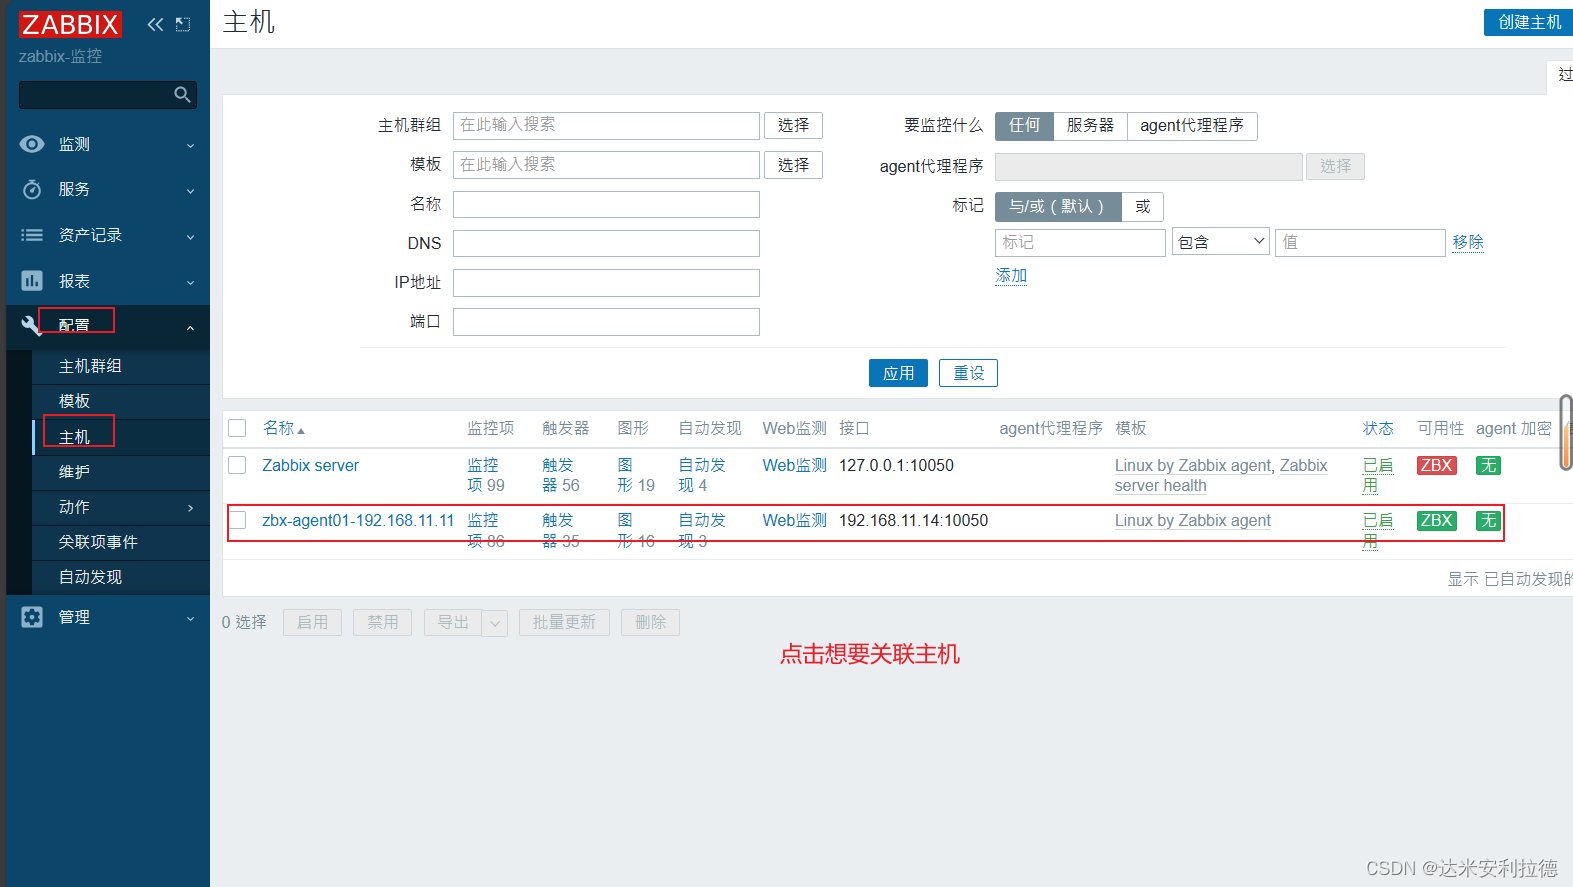Check the Zabbix server row checkbox
The image size is (1573, 887).
point(237,465)
